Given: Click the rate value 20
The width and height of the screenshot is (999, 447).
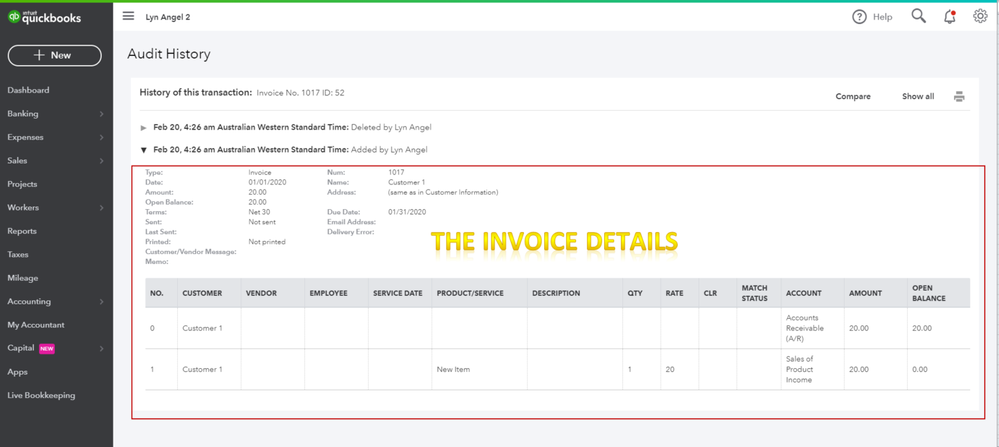Looking at the screenshot, I should [670, 369].
